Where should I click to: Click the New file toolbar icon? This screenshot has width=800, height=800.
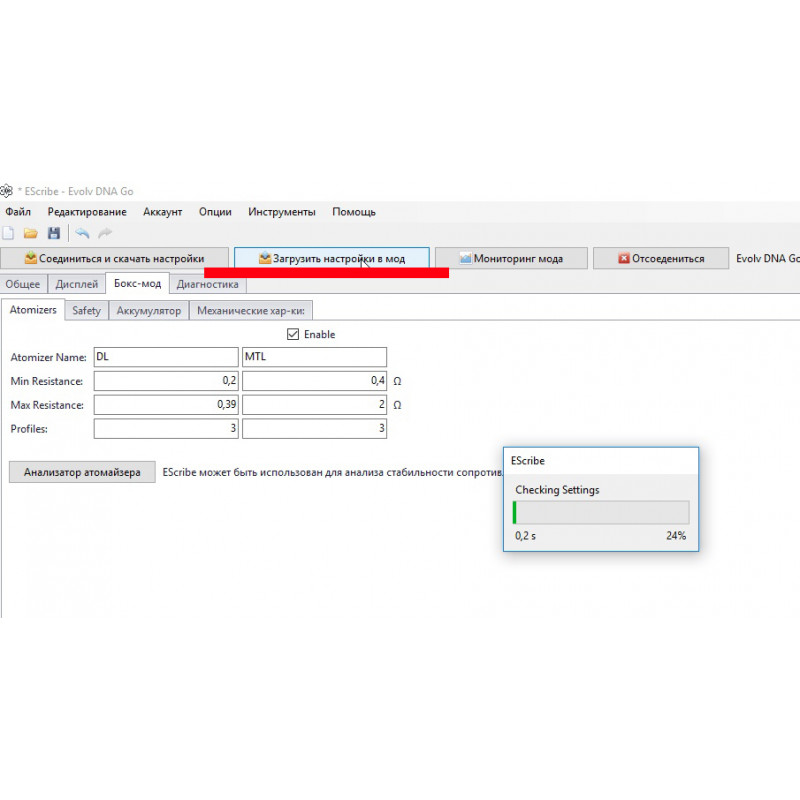pos(8,233)
